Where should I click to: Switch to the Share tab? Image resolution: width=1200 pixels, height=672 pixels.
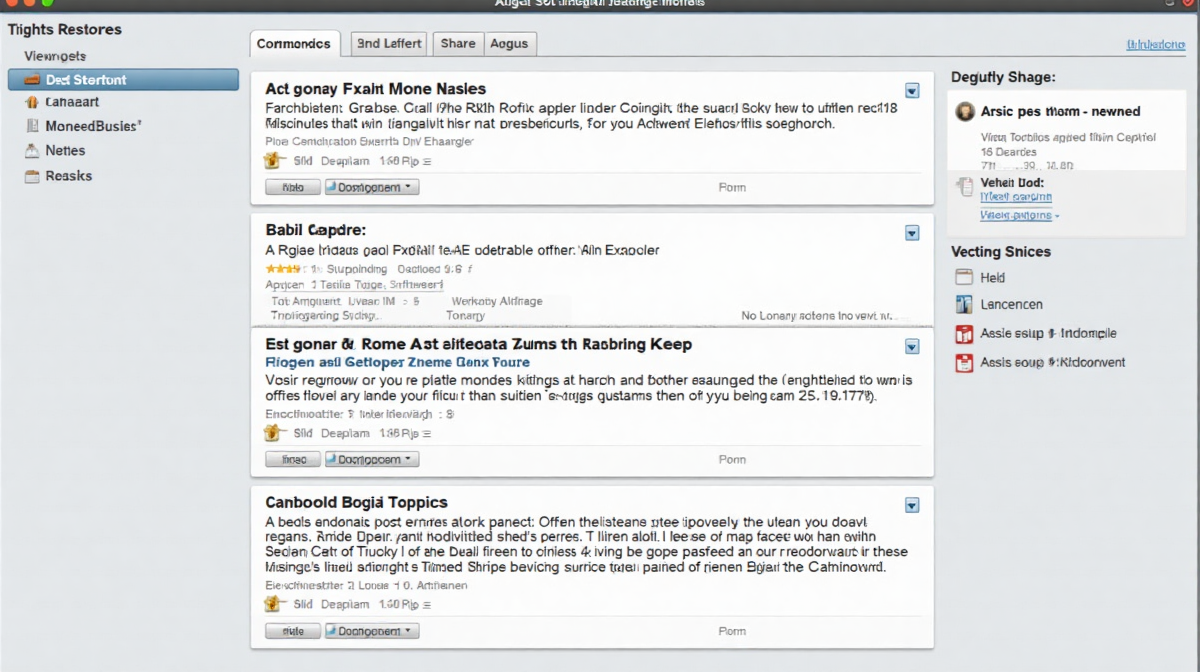coord(458,43)
